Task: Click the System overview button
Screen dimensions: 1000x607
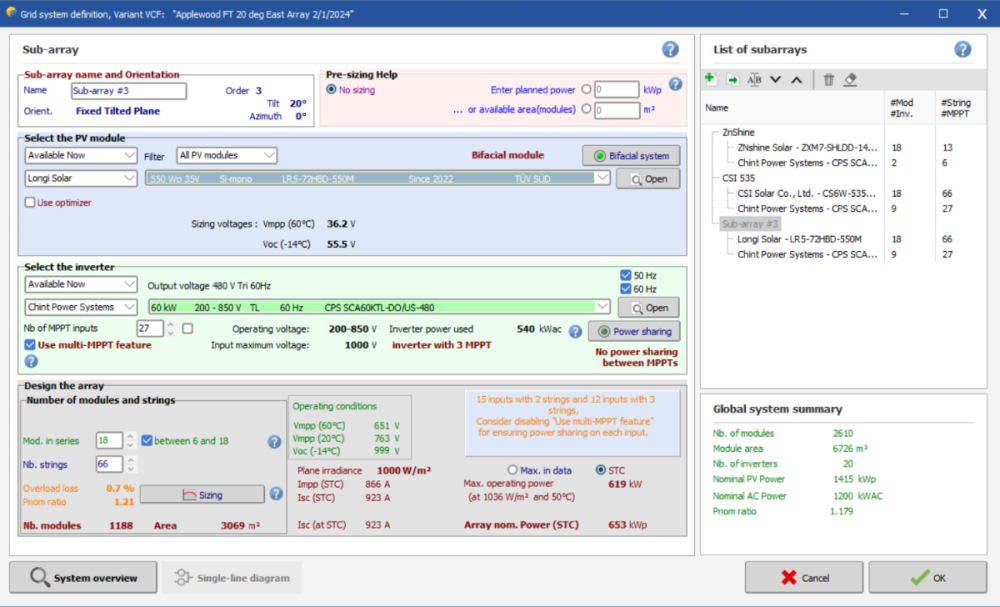Action: [83, 577]
